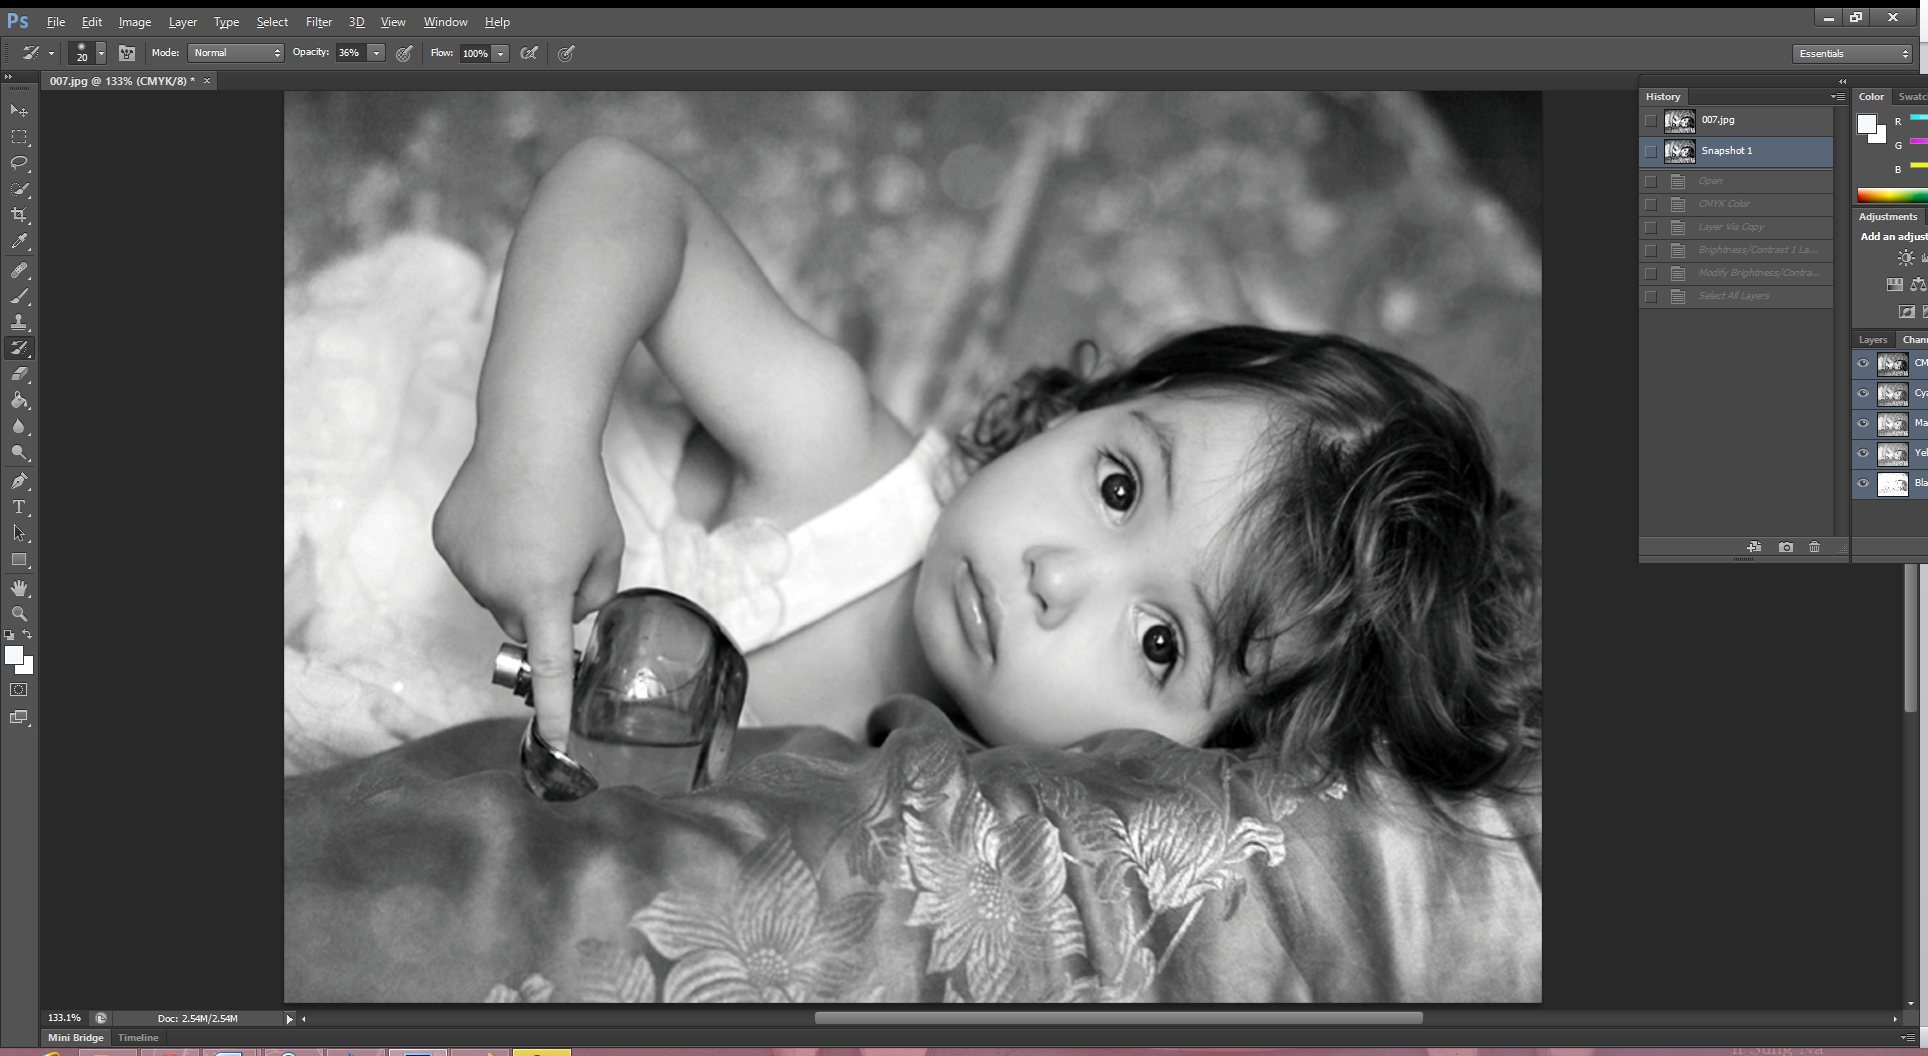Image resolution: width=1928 pixels, height=1056 pixels.
Task: Select the Blur tool
Action: tap(19, 426)
